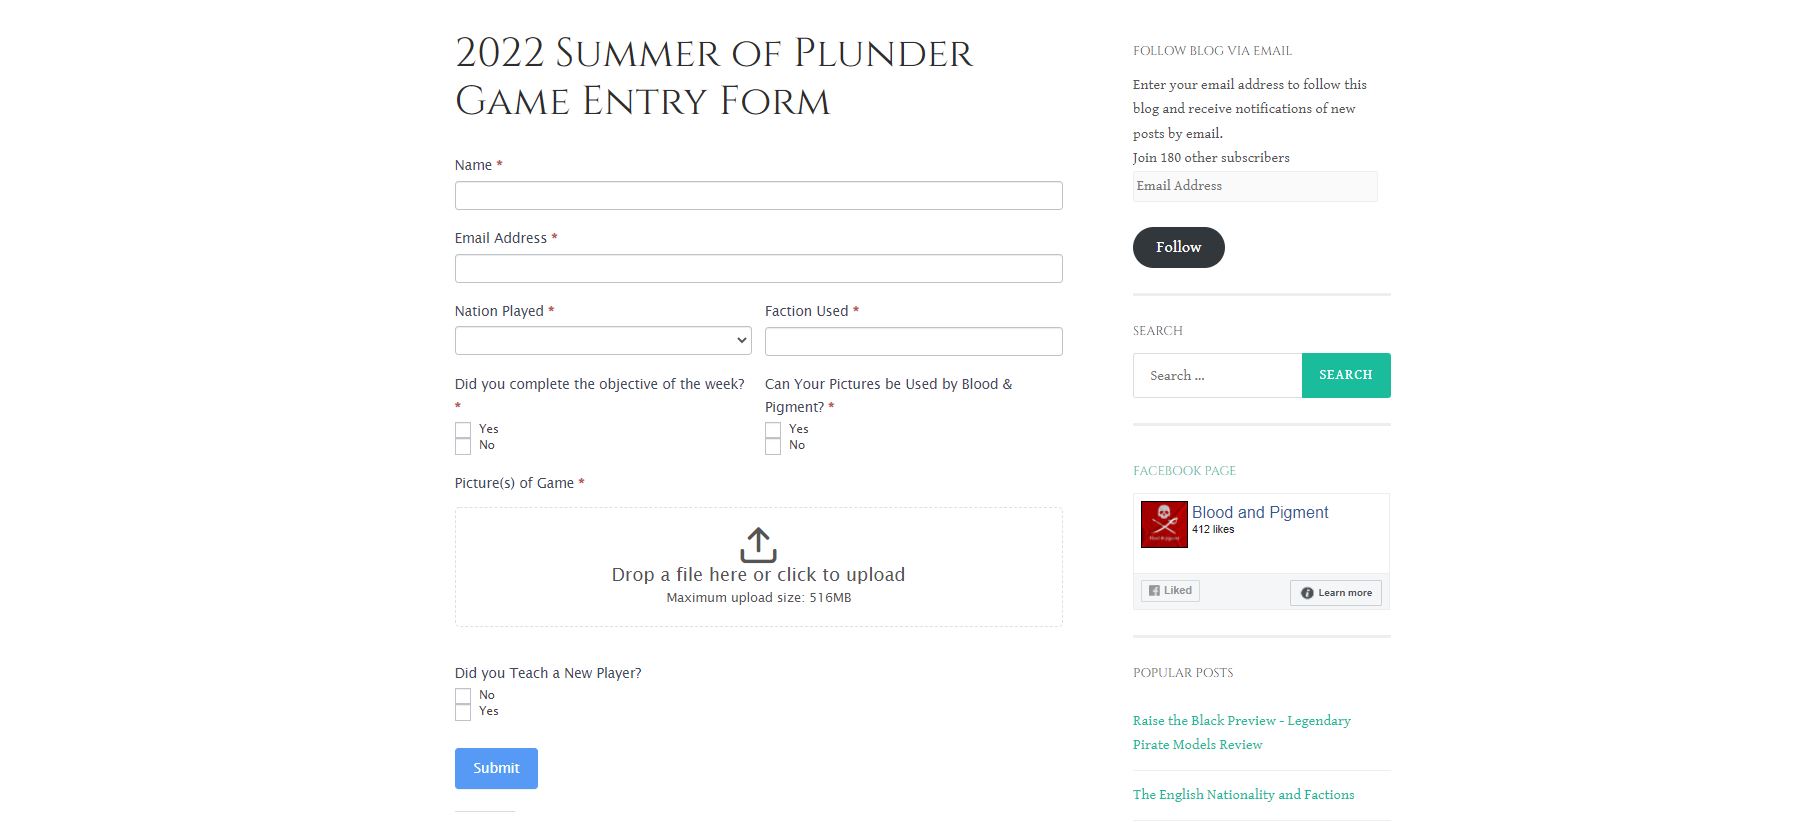
Task: Open Raise the Black Preview post link
Action: pos(1241,732)
